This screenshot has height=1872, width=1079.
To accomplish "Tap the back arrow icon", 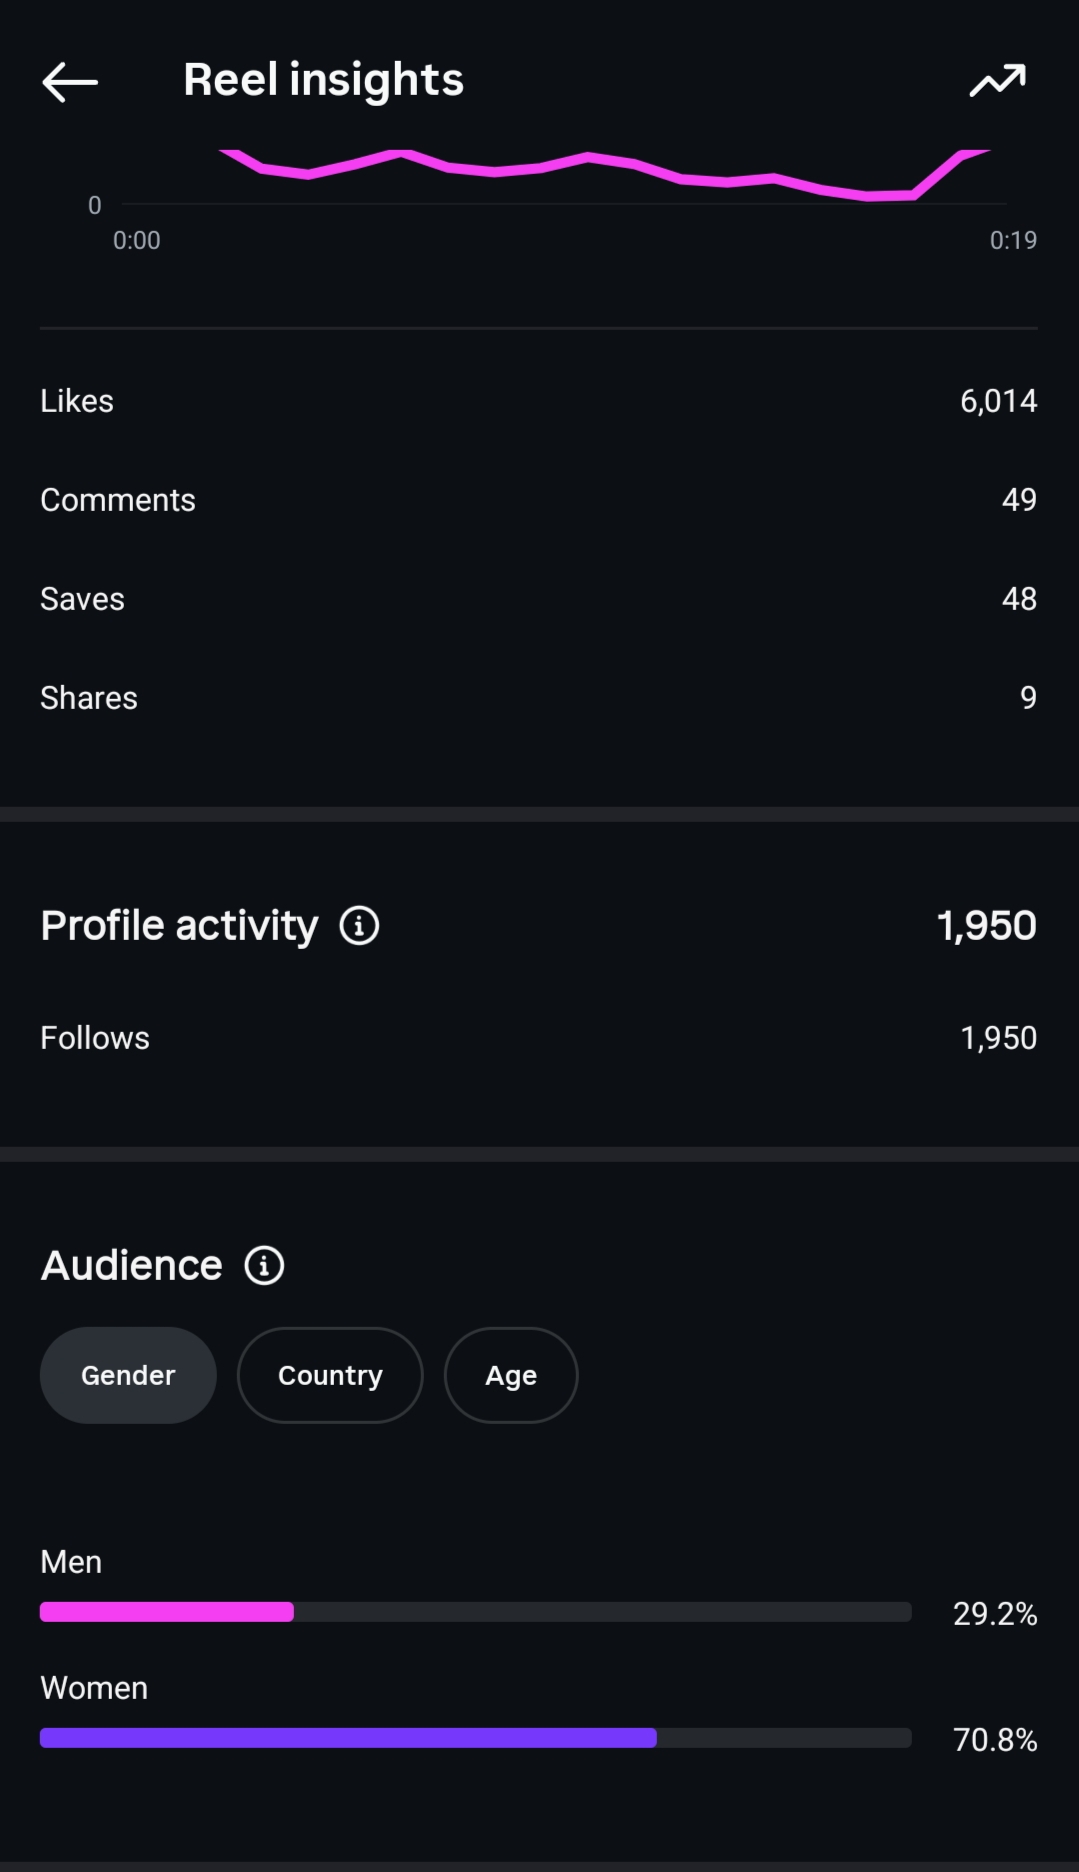I will point(70,82).
